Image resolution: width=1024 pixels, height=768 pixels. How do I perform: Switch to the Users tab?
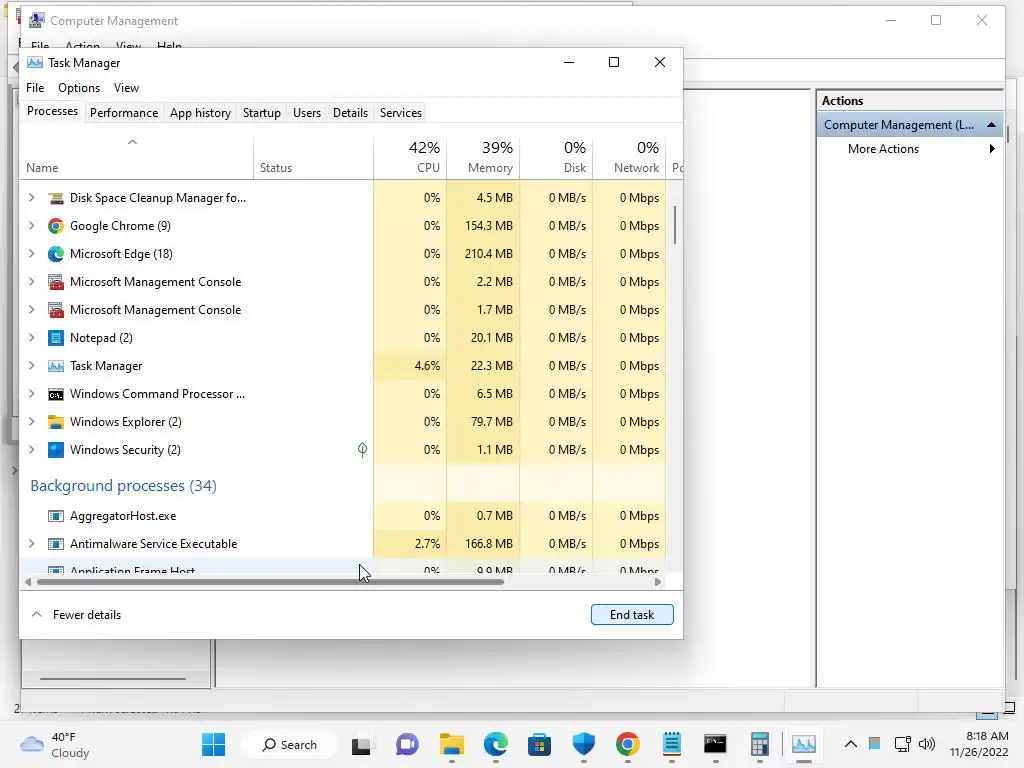pos(307,113)
